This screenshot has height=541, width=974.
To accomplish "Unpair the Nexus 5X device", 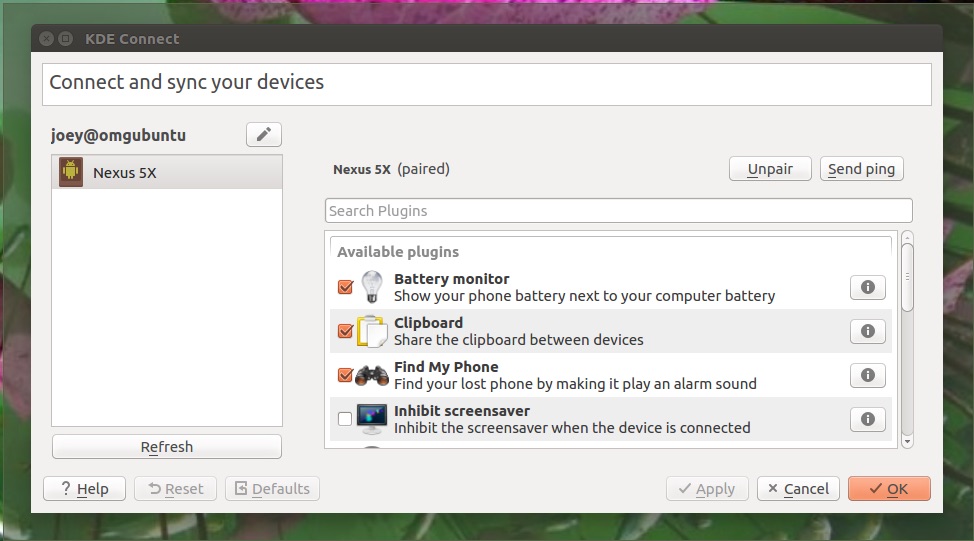I will 770,169.
